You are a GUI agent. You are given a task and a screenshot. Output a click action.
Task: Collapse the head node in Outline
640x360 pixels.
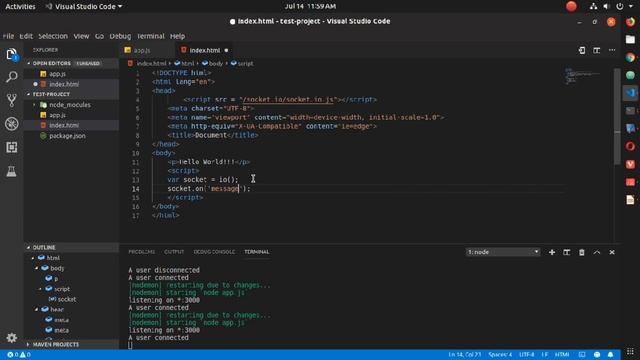[x=37, y=309]
